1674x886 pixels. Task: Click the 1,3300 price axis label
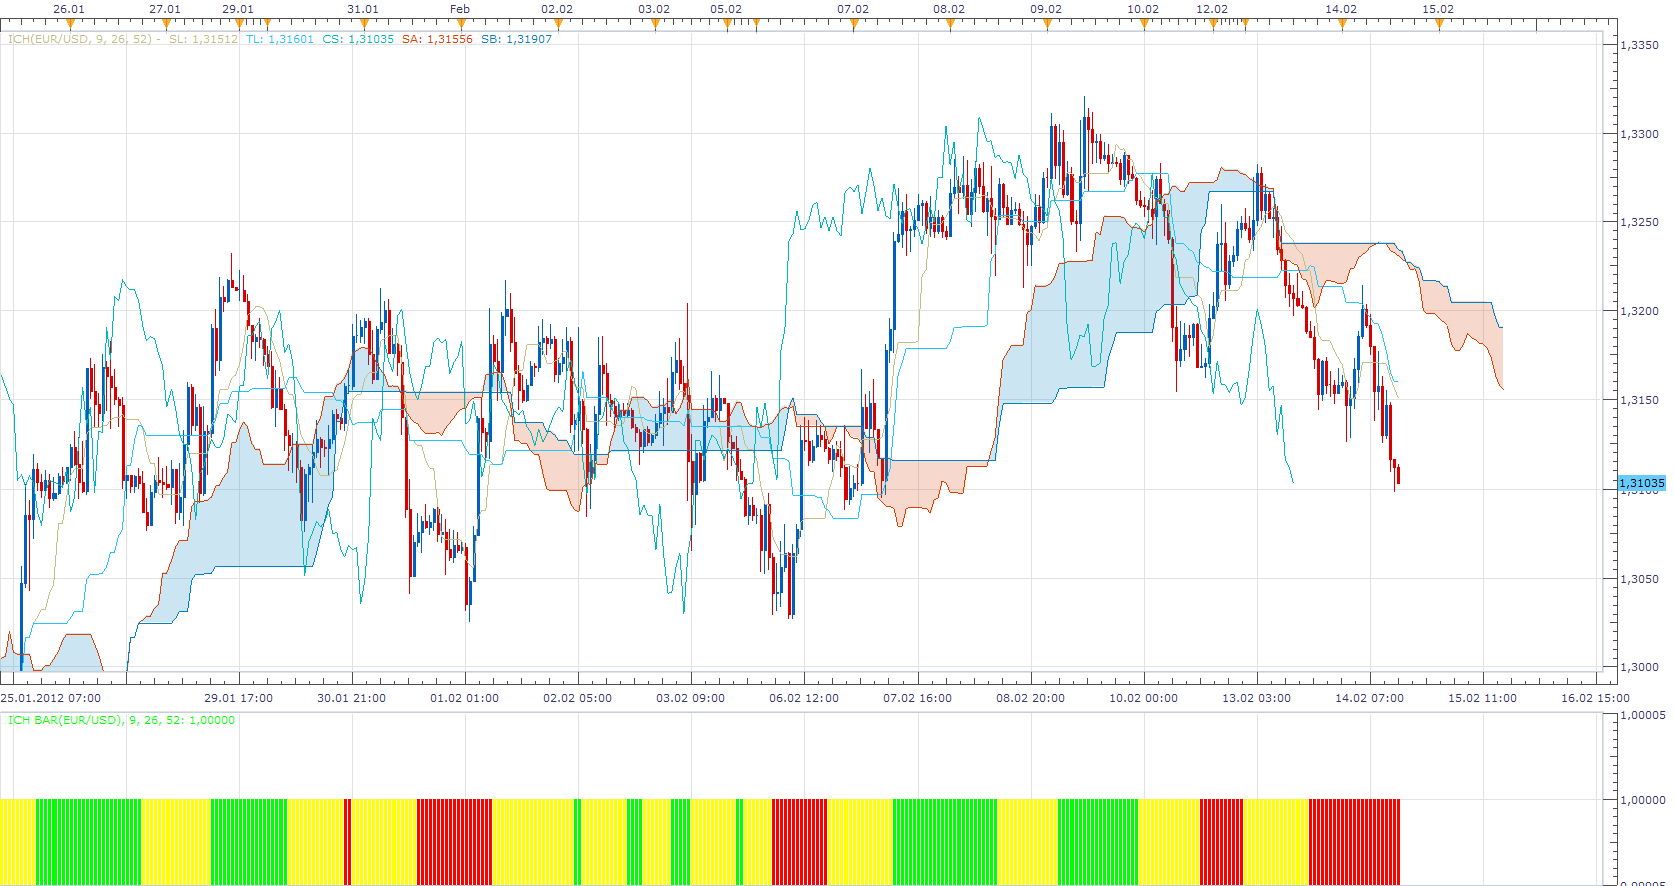pyautogui.click(x=1639, y=134)
